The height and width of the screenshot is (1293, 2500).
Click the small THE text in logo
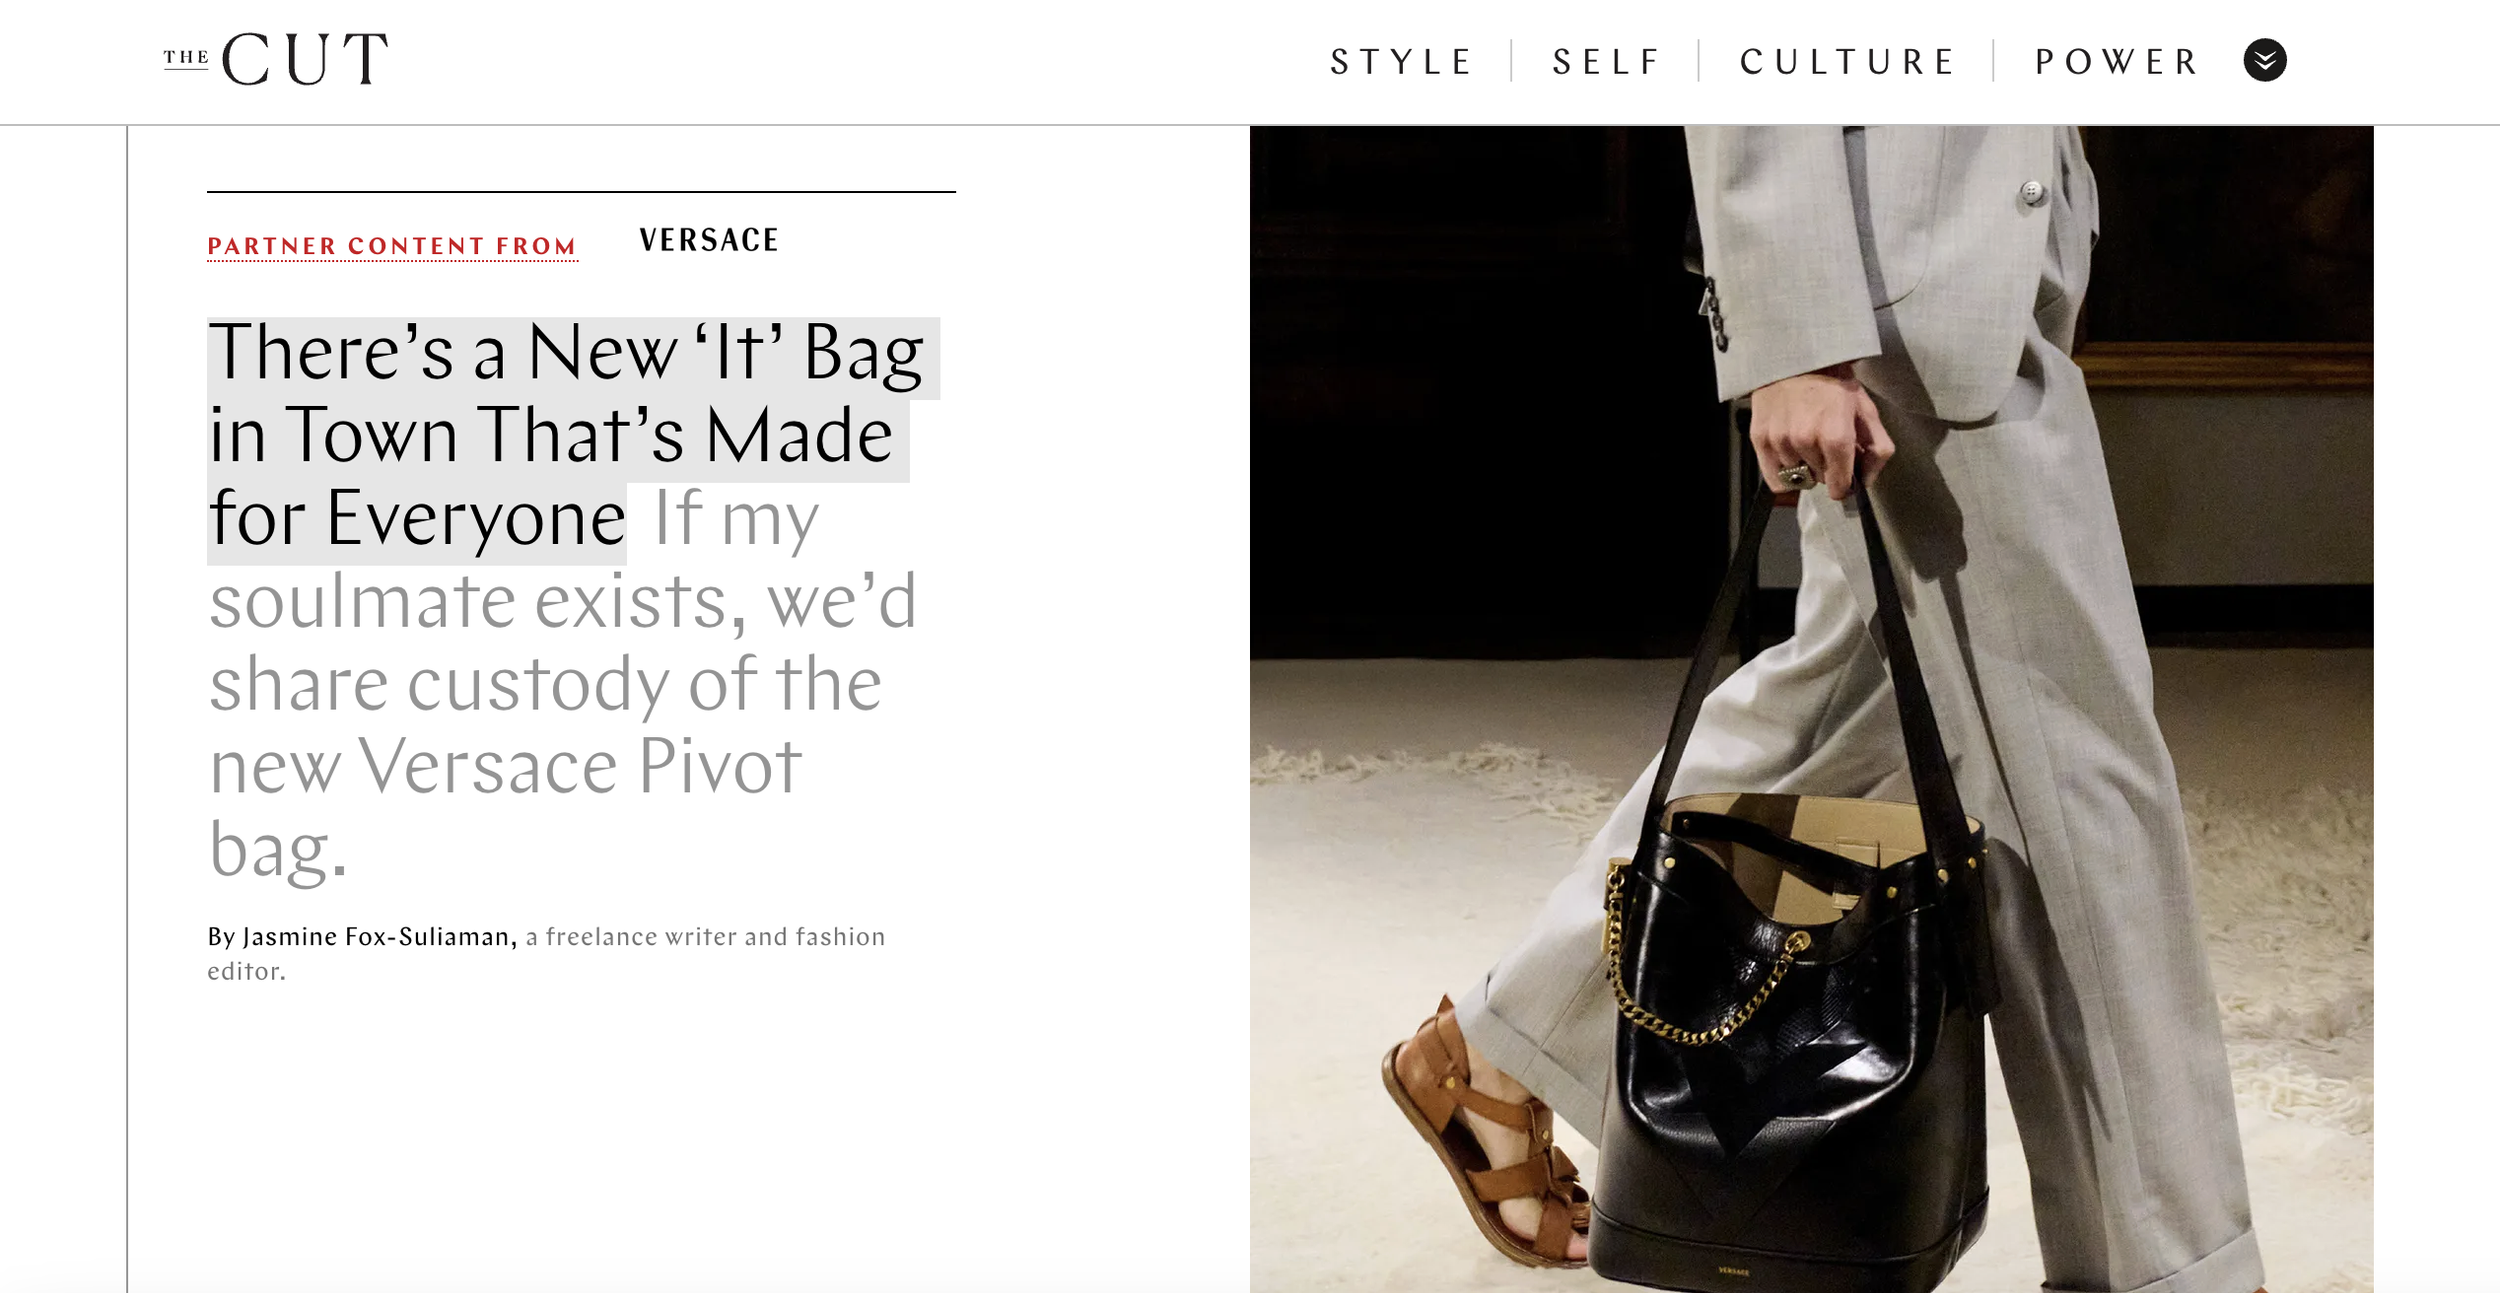tap(186, 57)
